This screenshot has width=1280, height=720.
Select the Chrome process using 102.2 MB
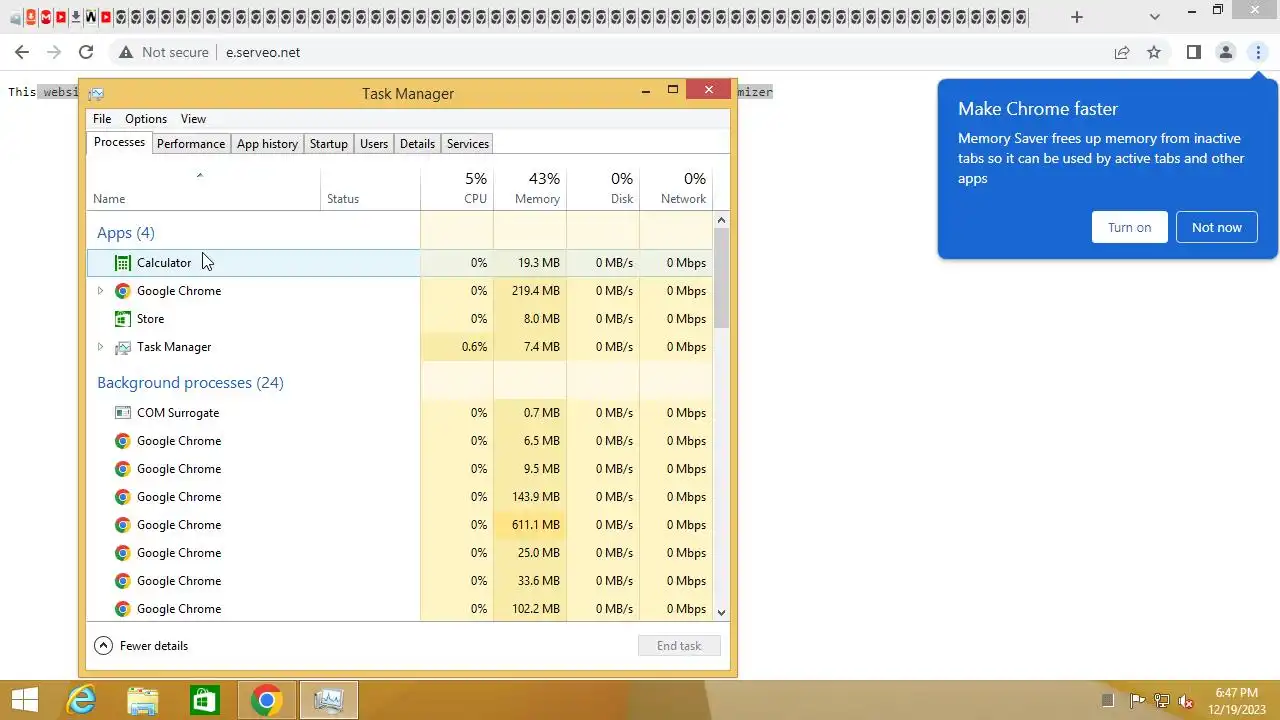tap(399, 609)
